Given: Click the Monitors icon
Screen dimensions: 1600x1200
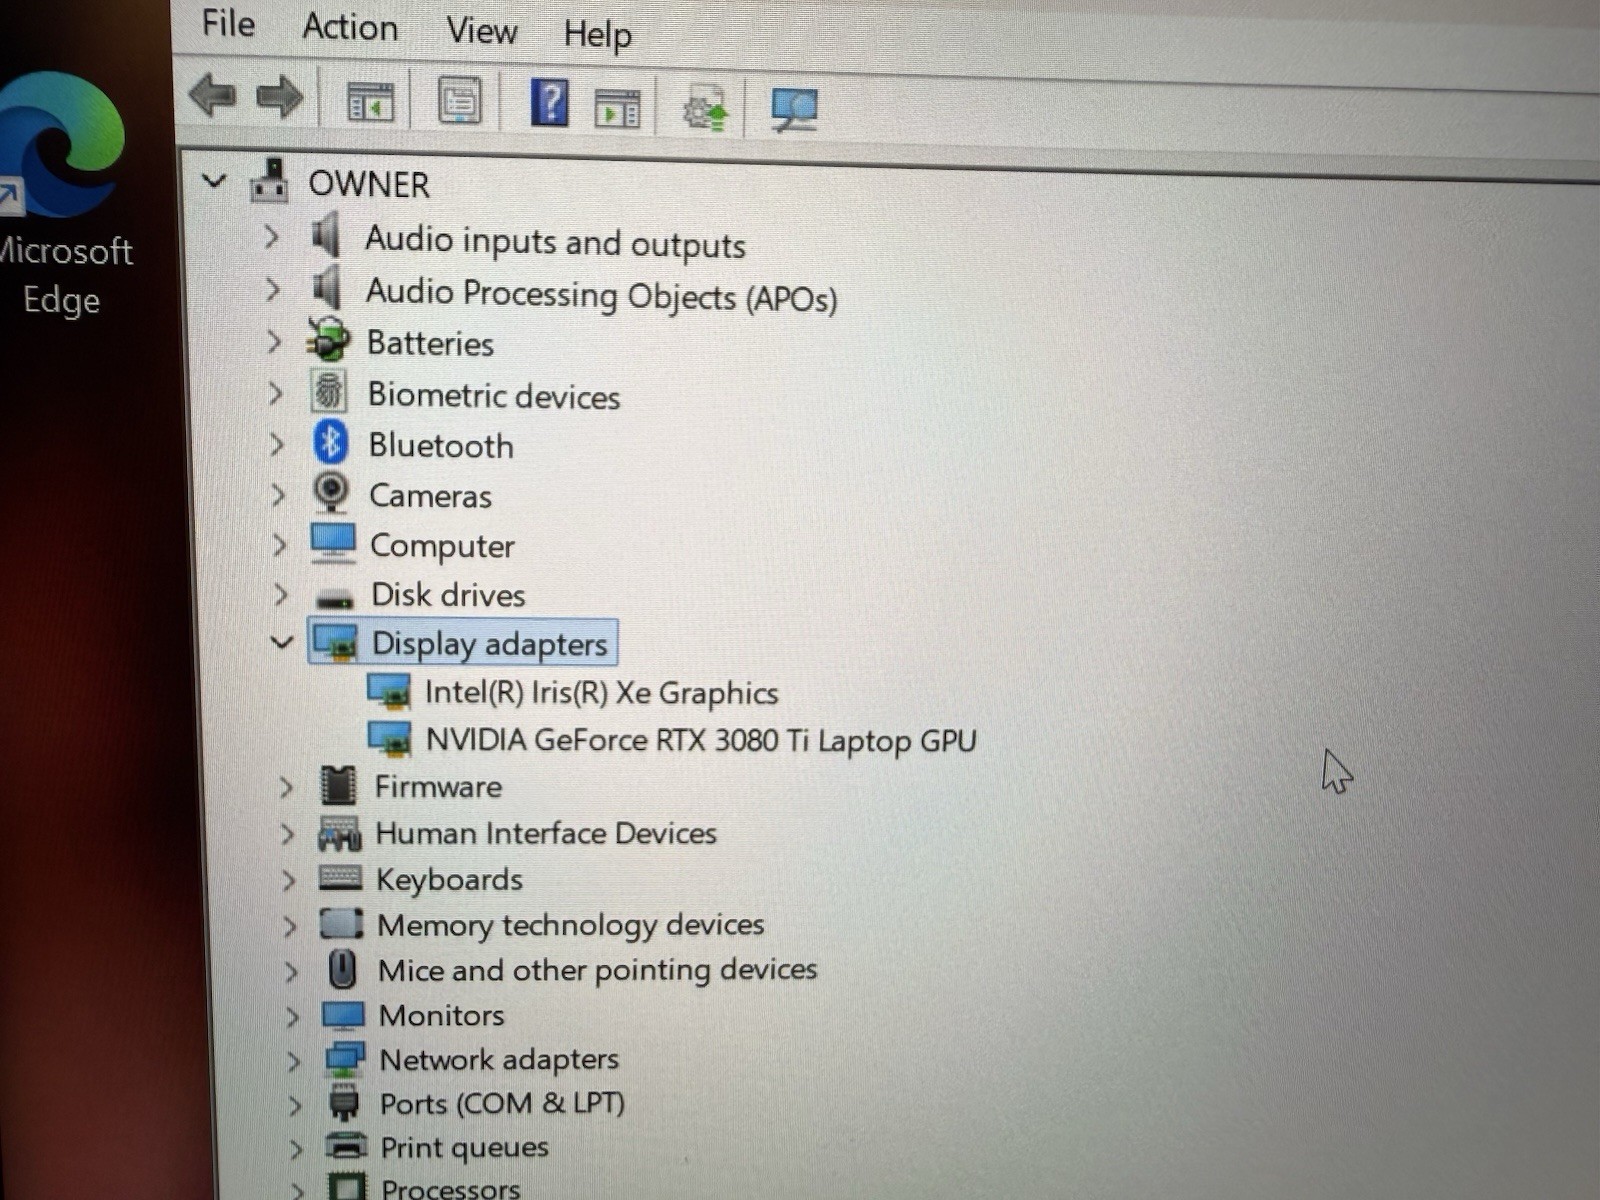Looking at the screenshot, I should [x=343, y=1015].
